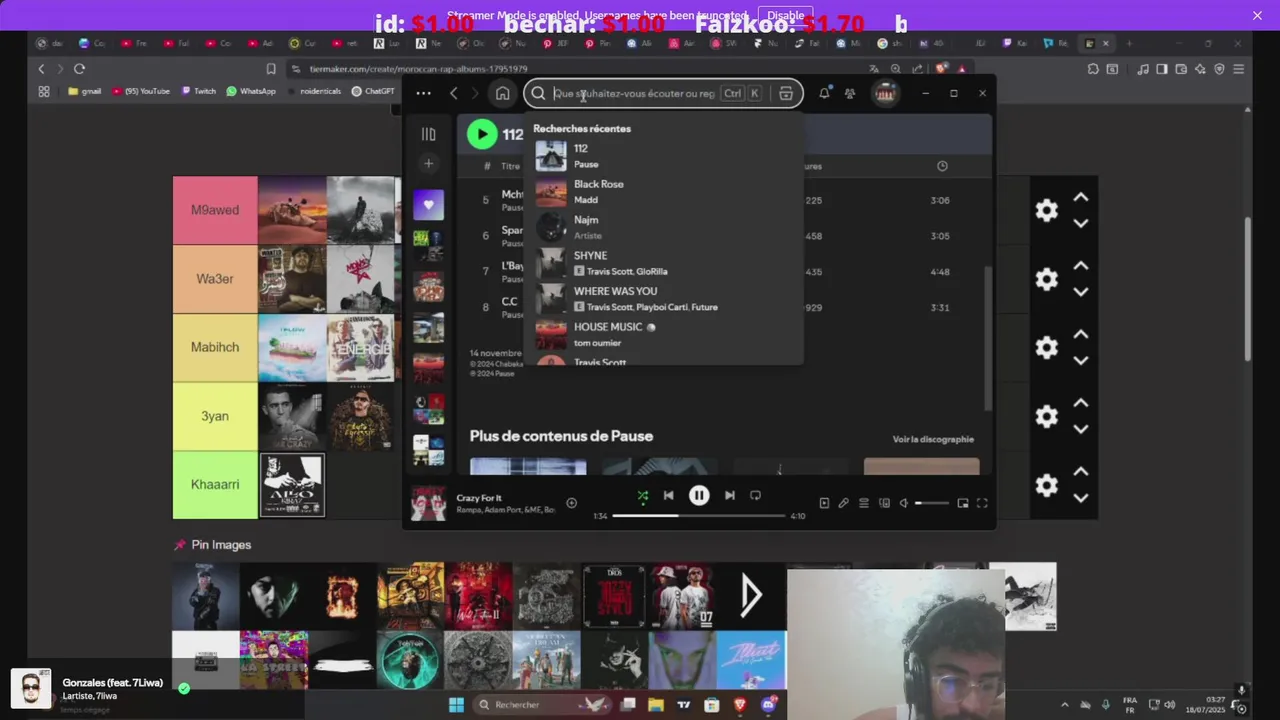Screen dimensions: 1280x720
Task: Play the 112 album with green button
Action: (x=482, y=134)
